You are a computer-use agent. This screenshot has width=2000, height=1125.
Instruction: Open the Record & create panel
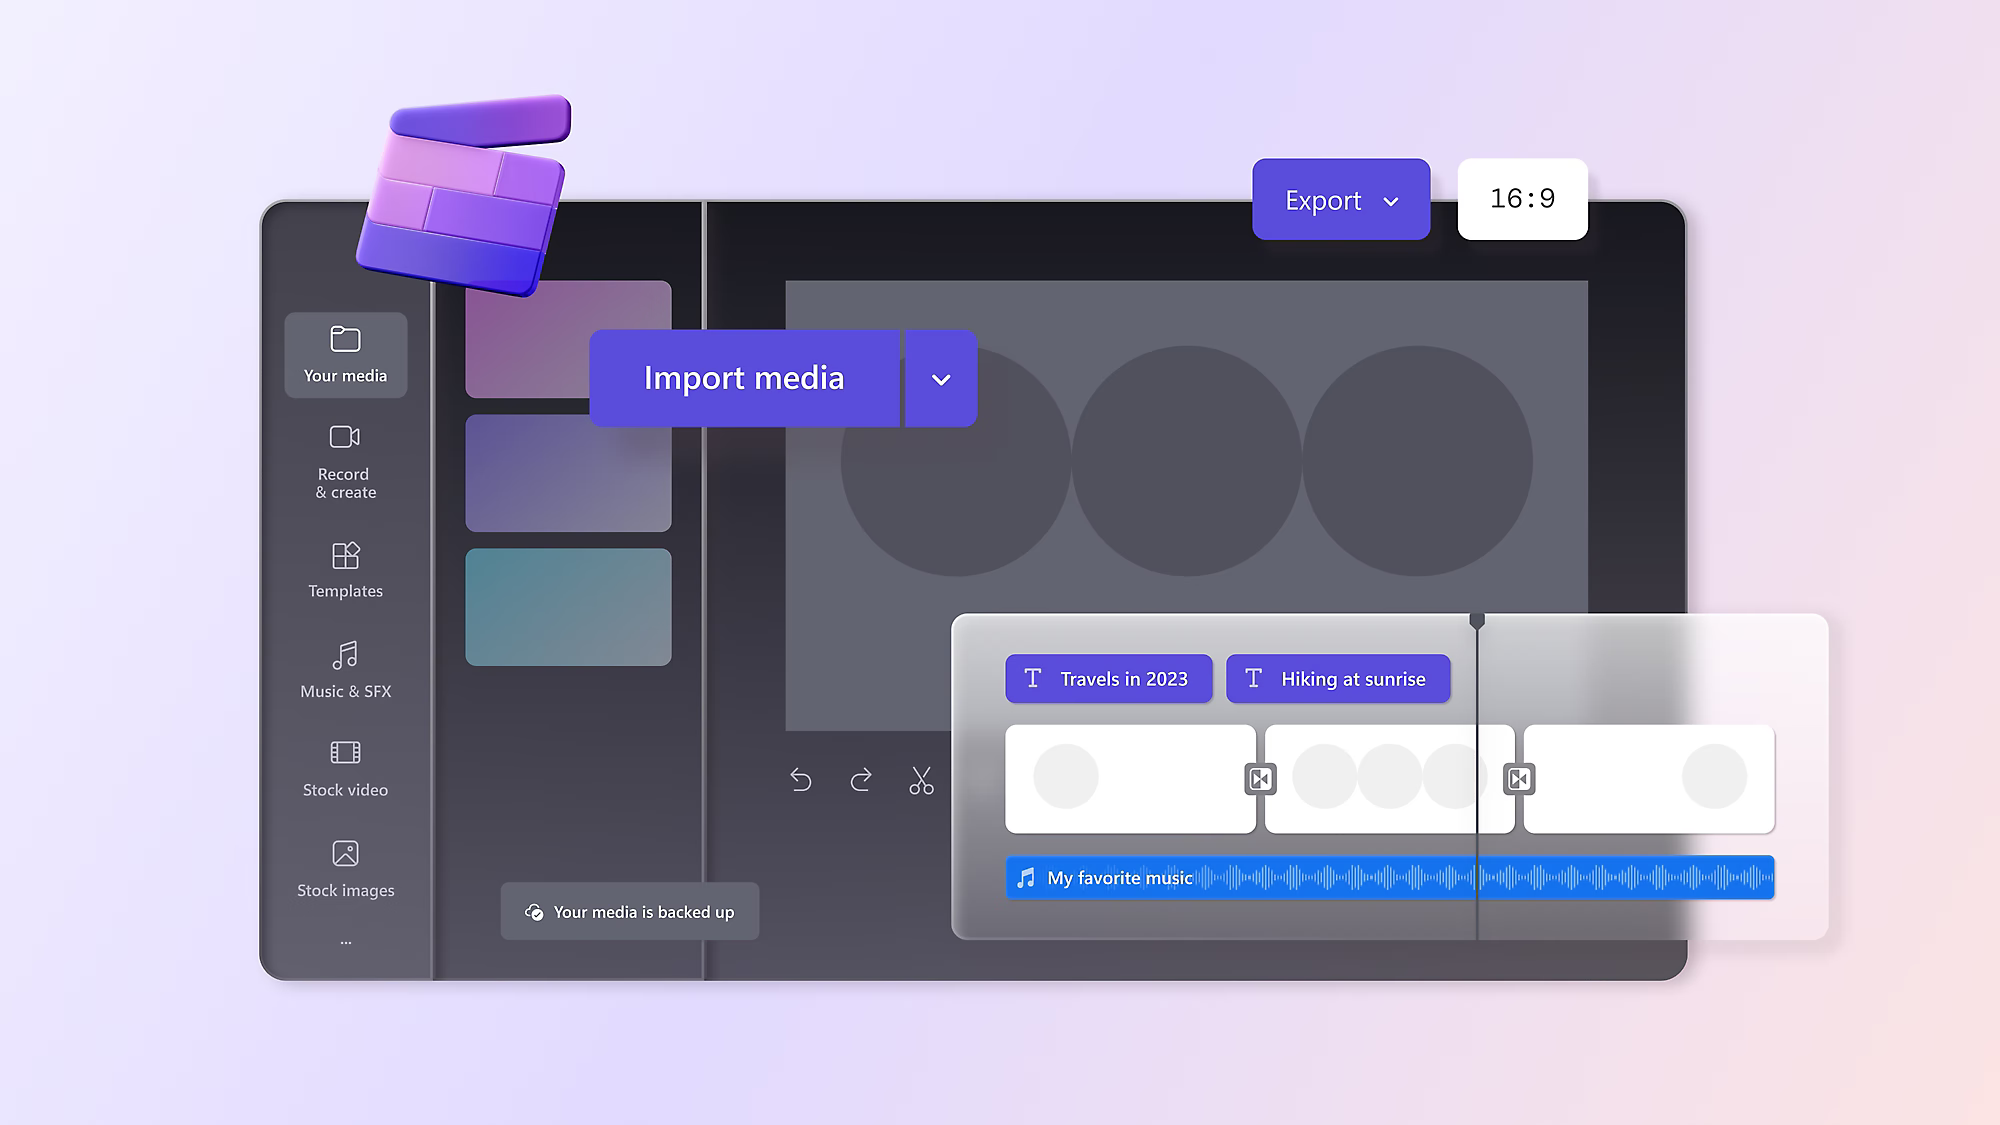[345, 463]
